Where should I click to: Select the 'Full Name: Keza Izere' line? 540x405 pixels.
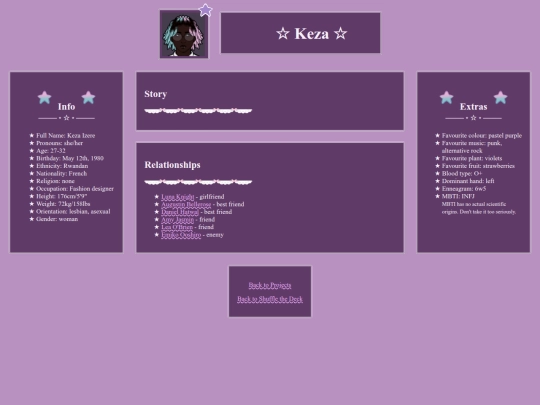pos(65,136)
